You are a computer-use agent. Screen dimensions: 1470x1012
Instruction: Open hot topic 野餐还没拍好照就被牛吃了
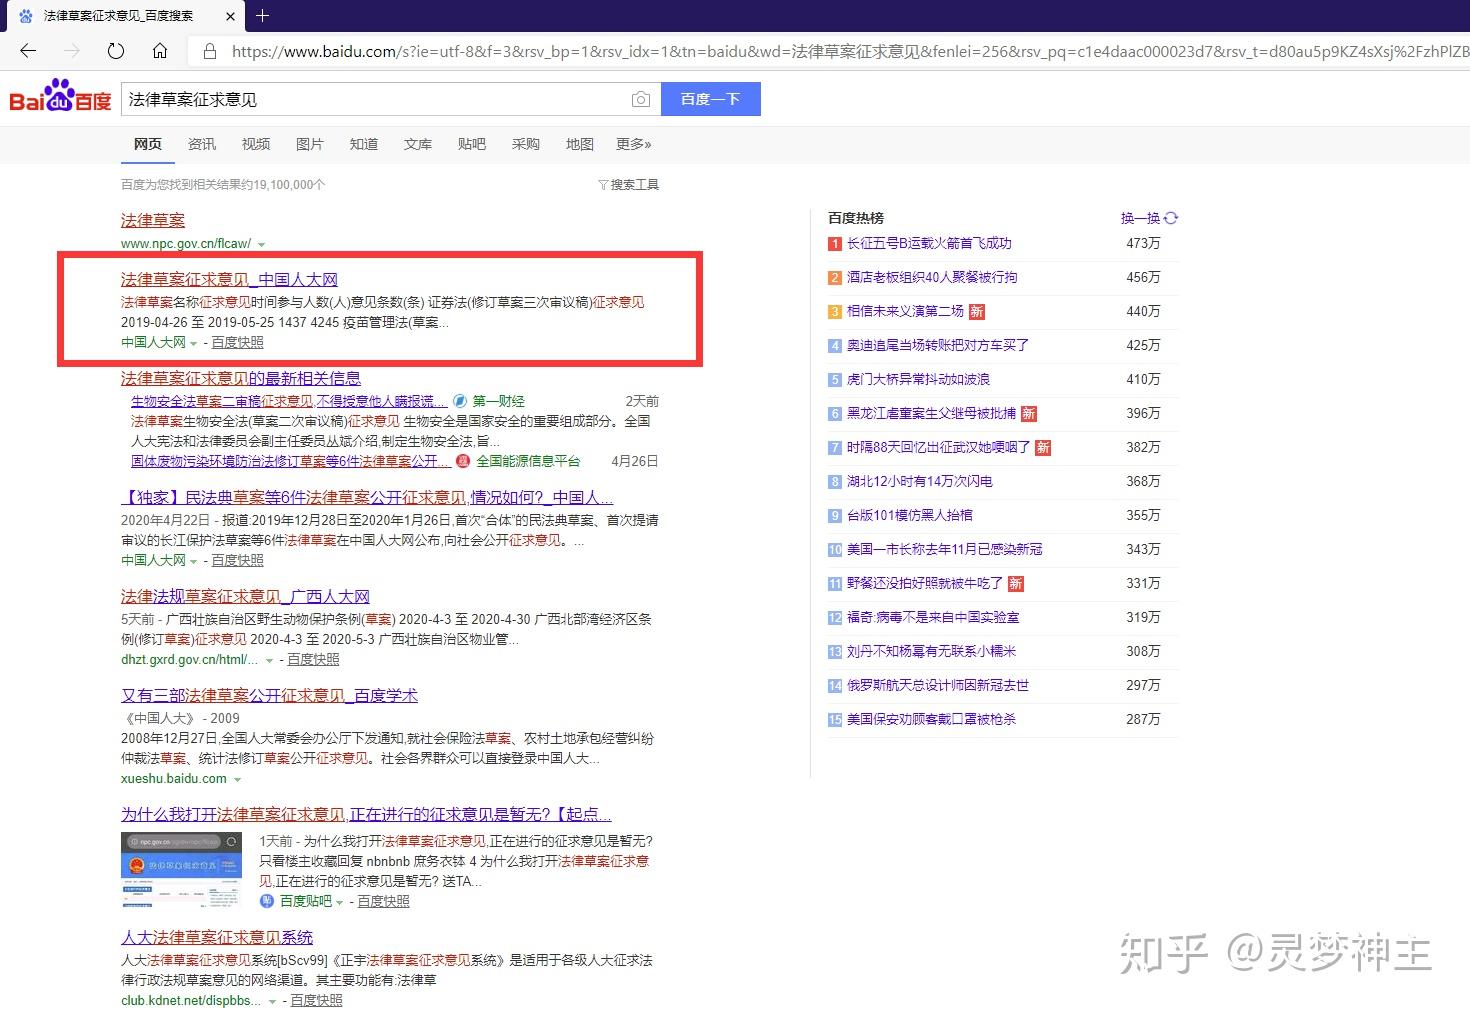(925, 583)
